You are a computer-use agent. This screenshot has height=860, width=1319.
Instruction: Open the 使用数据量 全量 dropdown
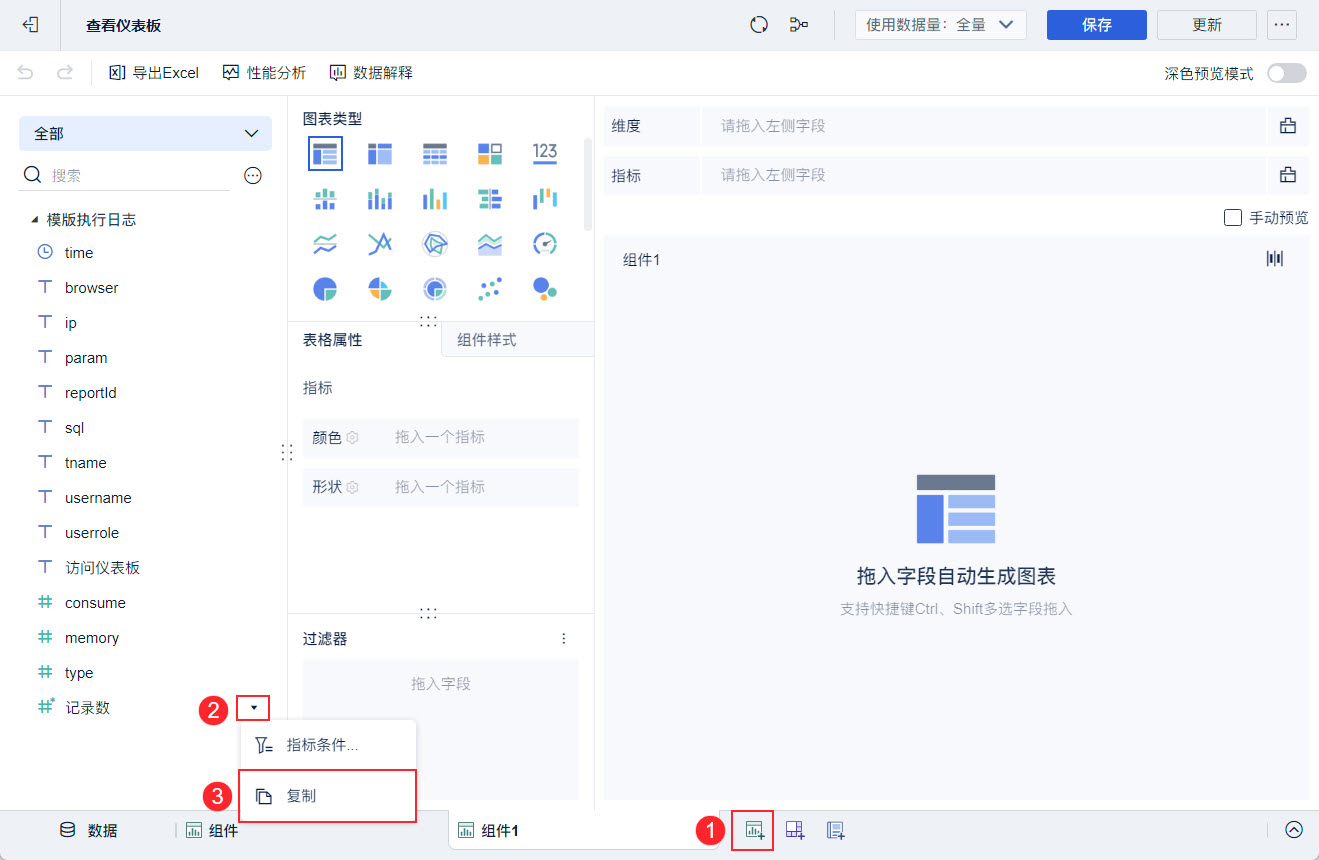click(x=941, y=25)
